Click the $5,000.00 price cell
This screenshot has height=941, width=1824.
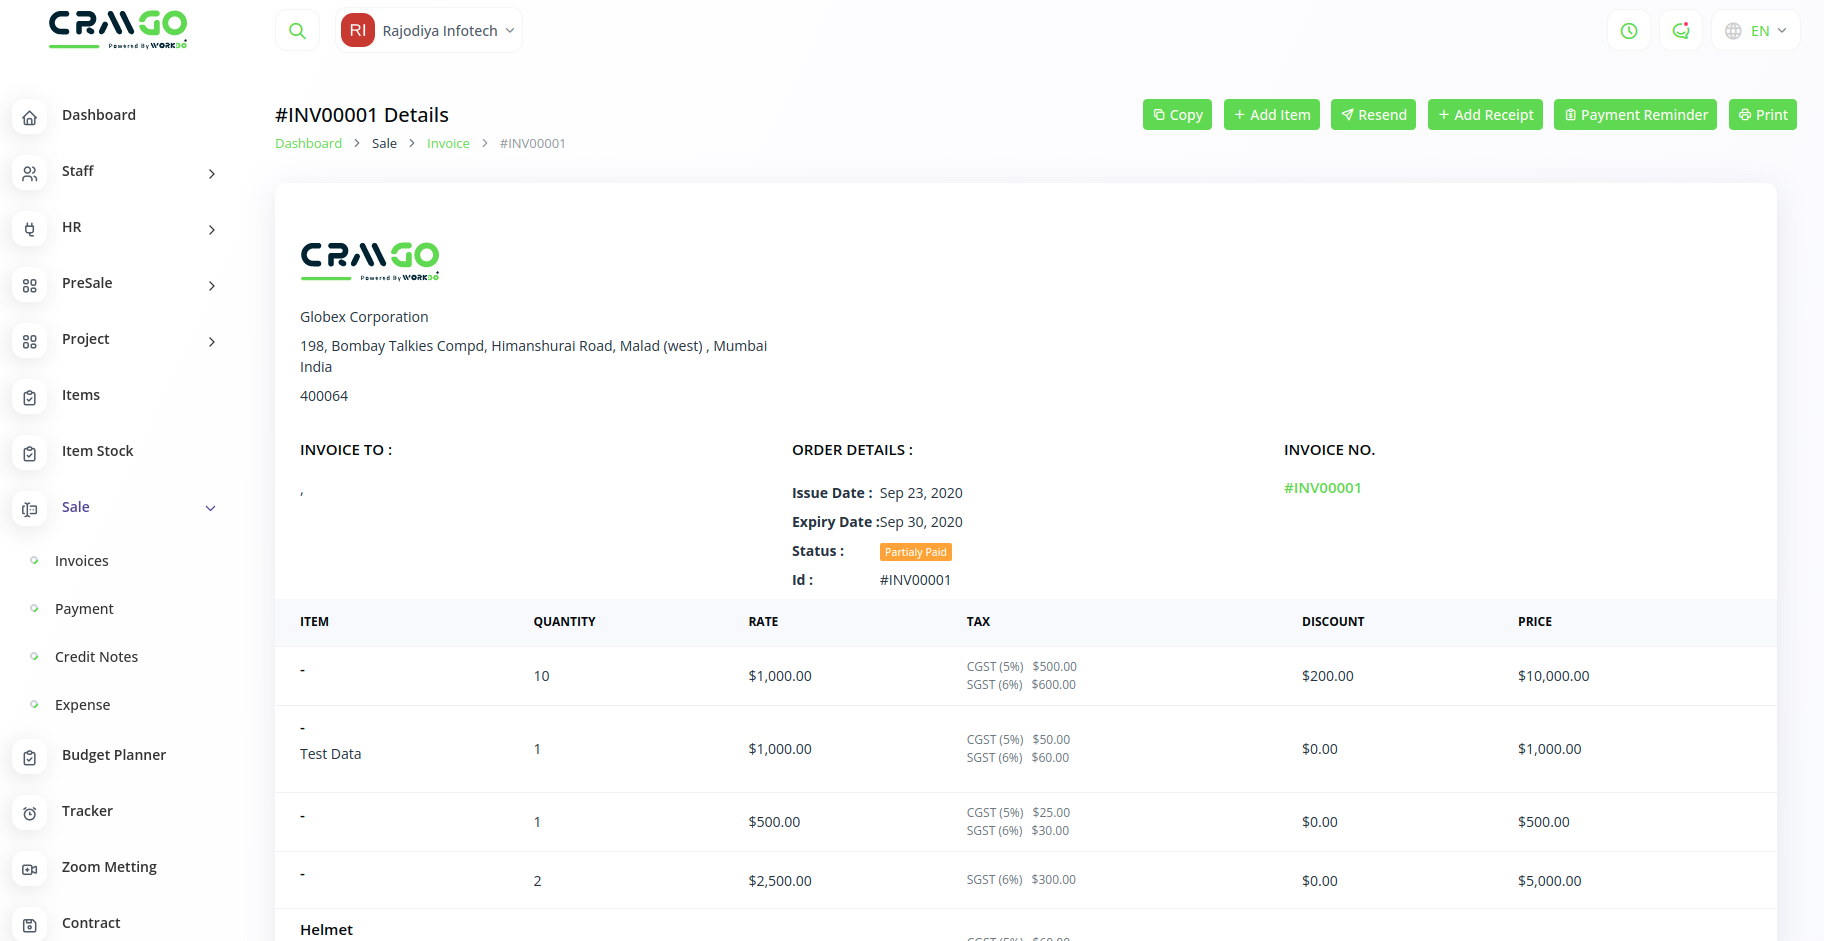click(x=1550, y=881)
